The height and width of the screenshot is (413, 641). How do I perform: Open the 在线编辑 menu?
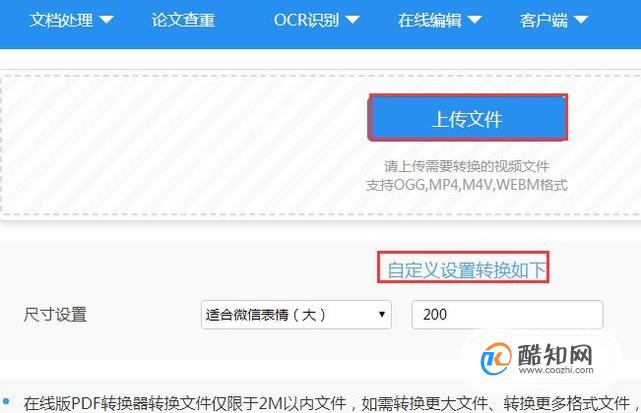click(x=430, y=20)
